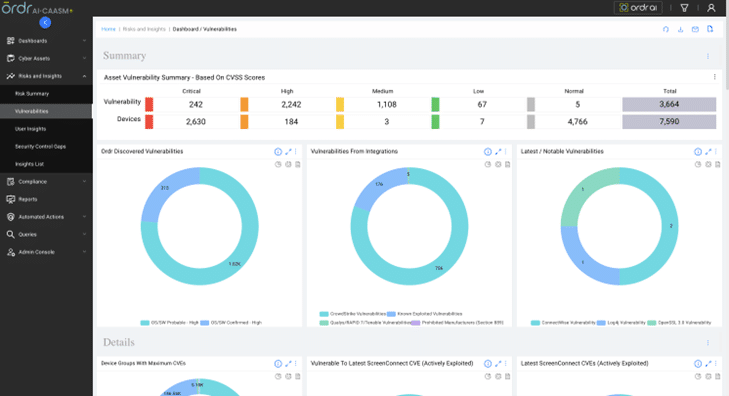The image size is (729, 396).
Task: Toggle Qualys/RAPID 7/Tenable legend entry
Action: click(365, 323)
